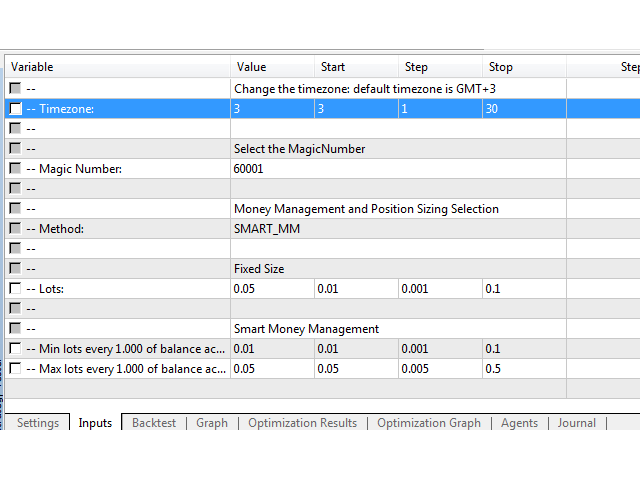Open the SMART_MM Method value dropdown

[270, 229]
